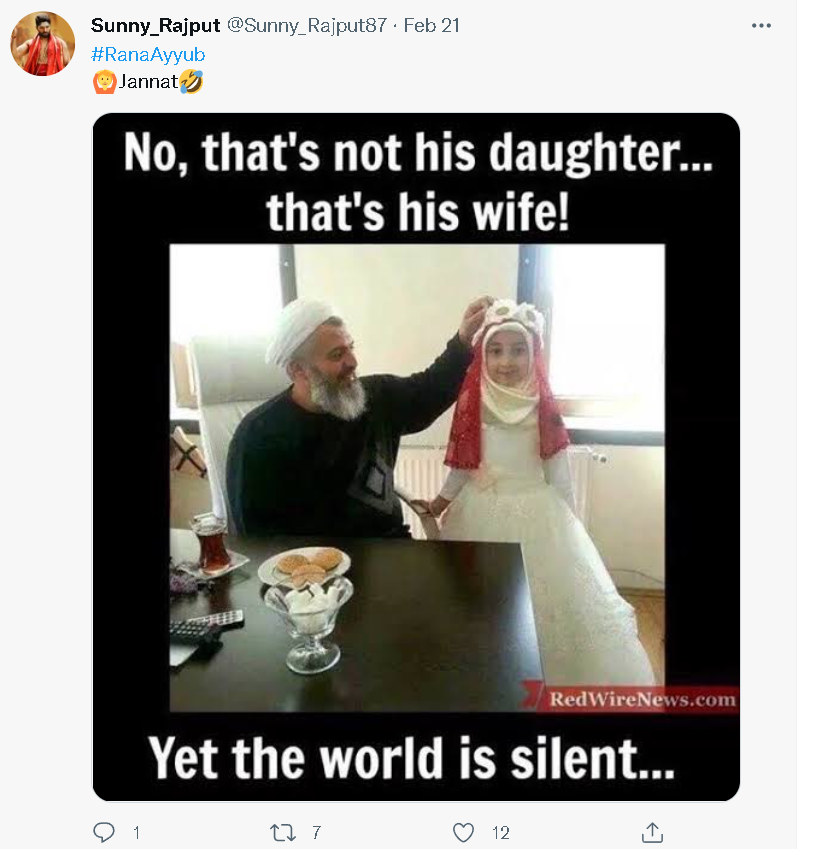Click the 'Yet the world is silent' caption
The height and width of the screenshot is (849, 821).
[x=412, y=759]
